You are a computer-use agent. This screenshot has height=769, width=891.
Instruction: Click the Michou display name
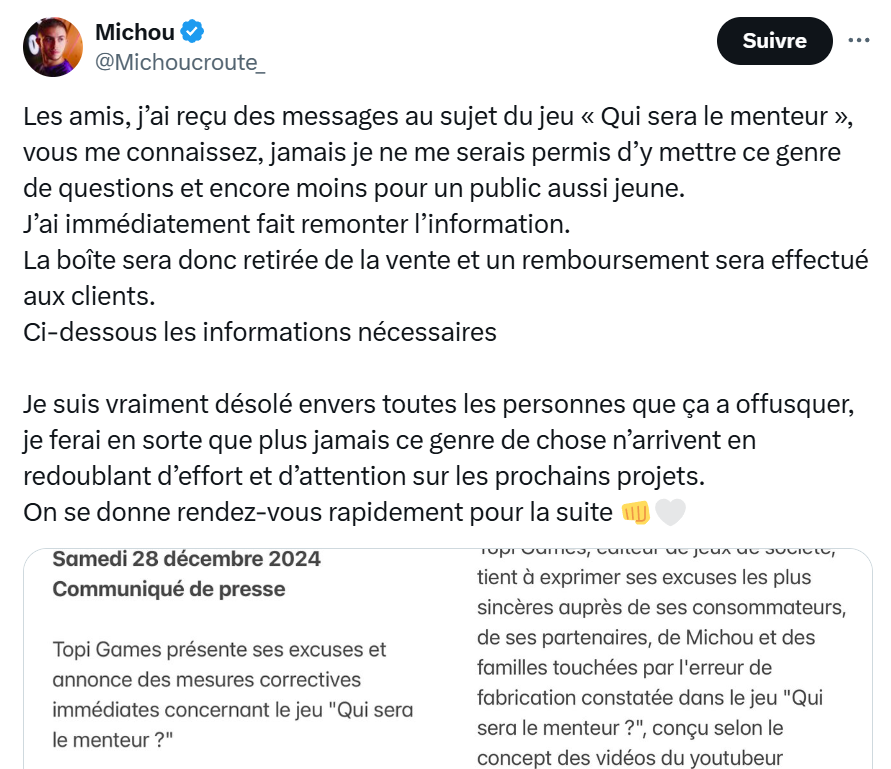coord(135,32)
